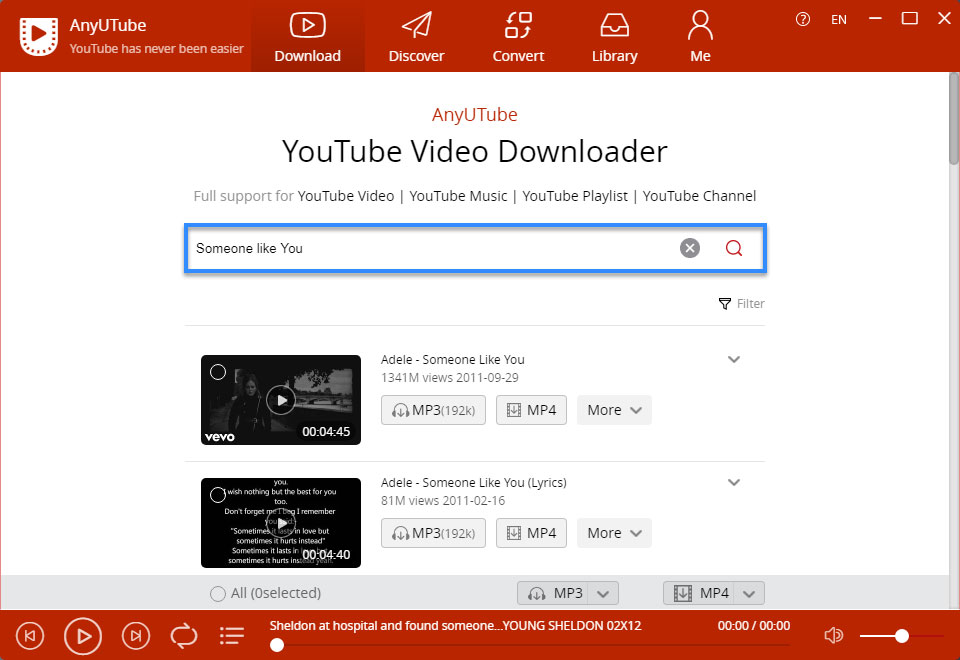
Task: Click the player play button
Action: 83,636
